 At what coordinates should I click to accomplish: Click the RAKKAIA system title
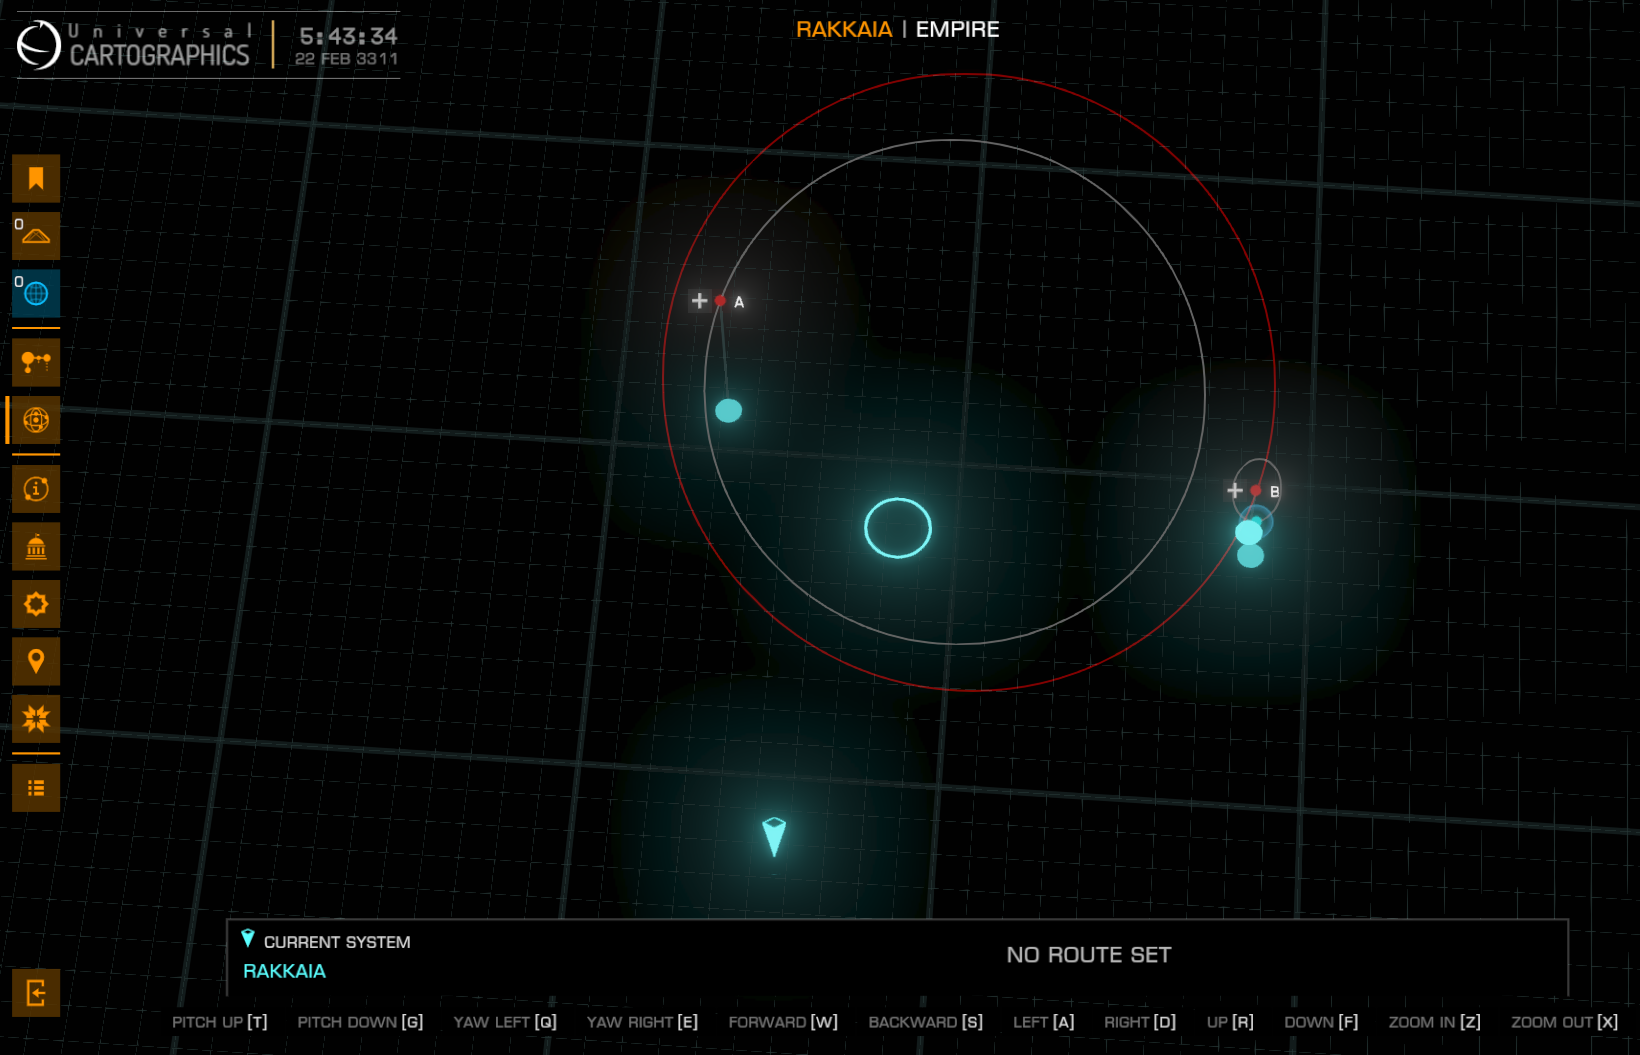pyautogui.click(x=844, y=29)
